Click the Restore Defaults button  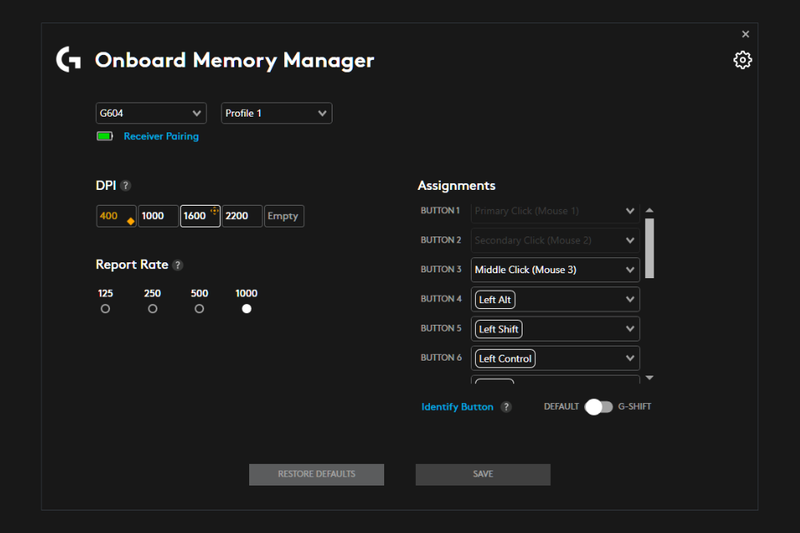(x=316, y=474)
